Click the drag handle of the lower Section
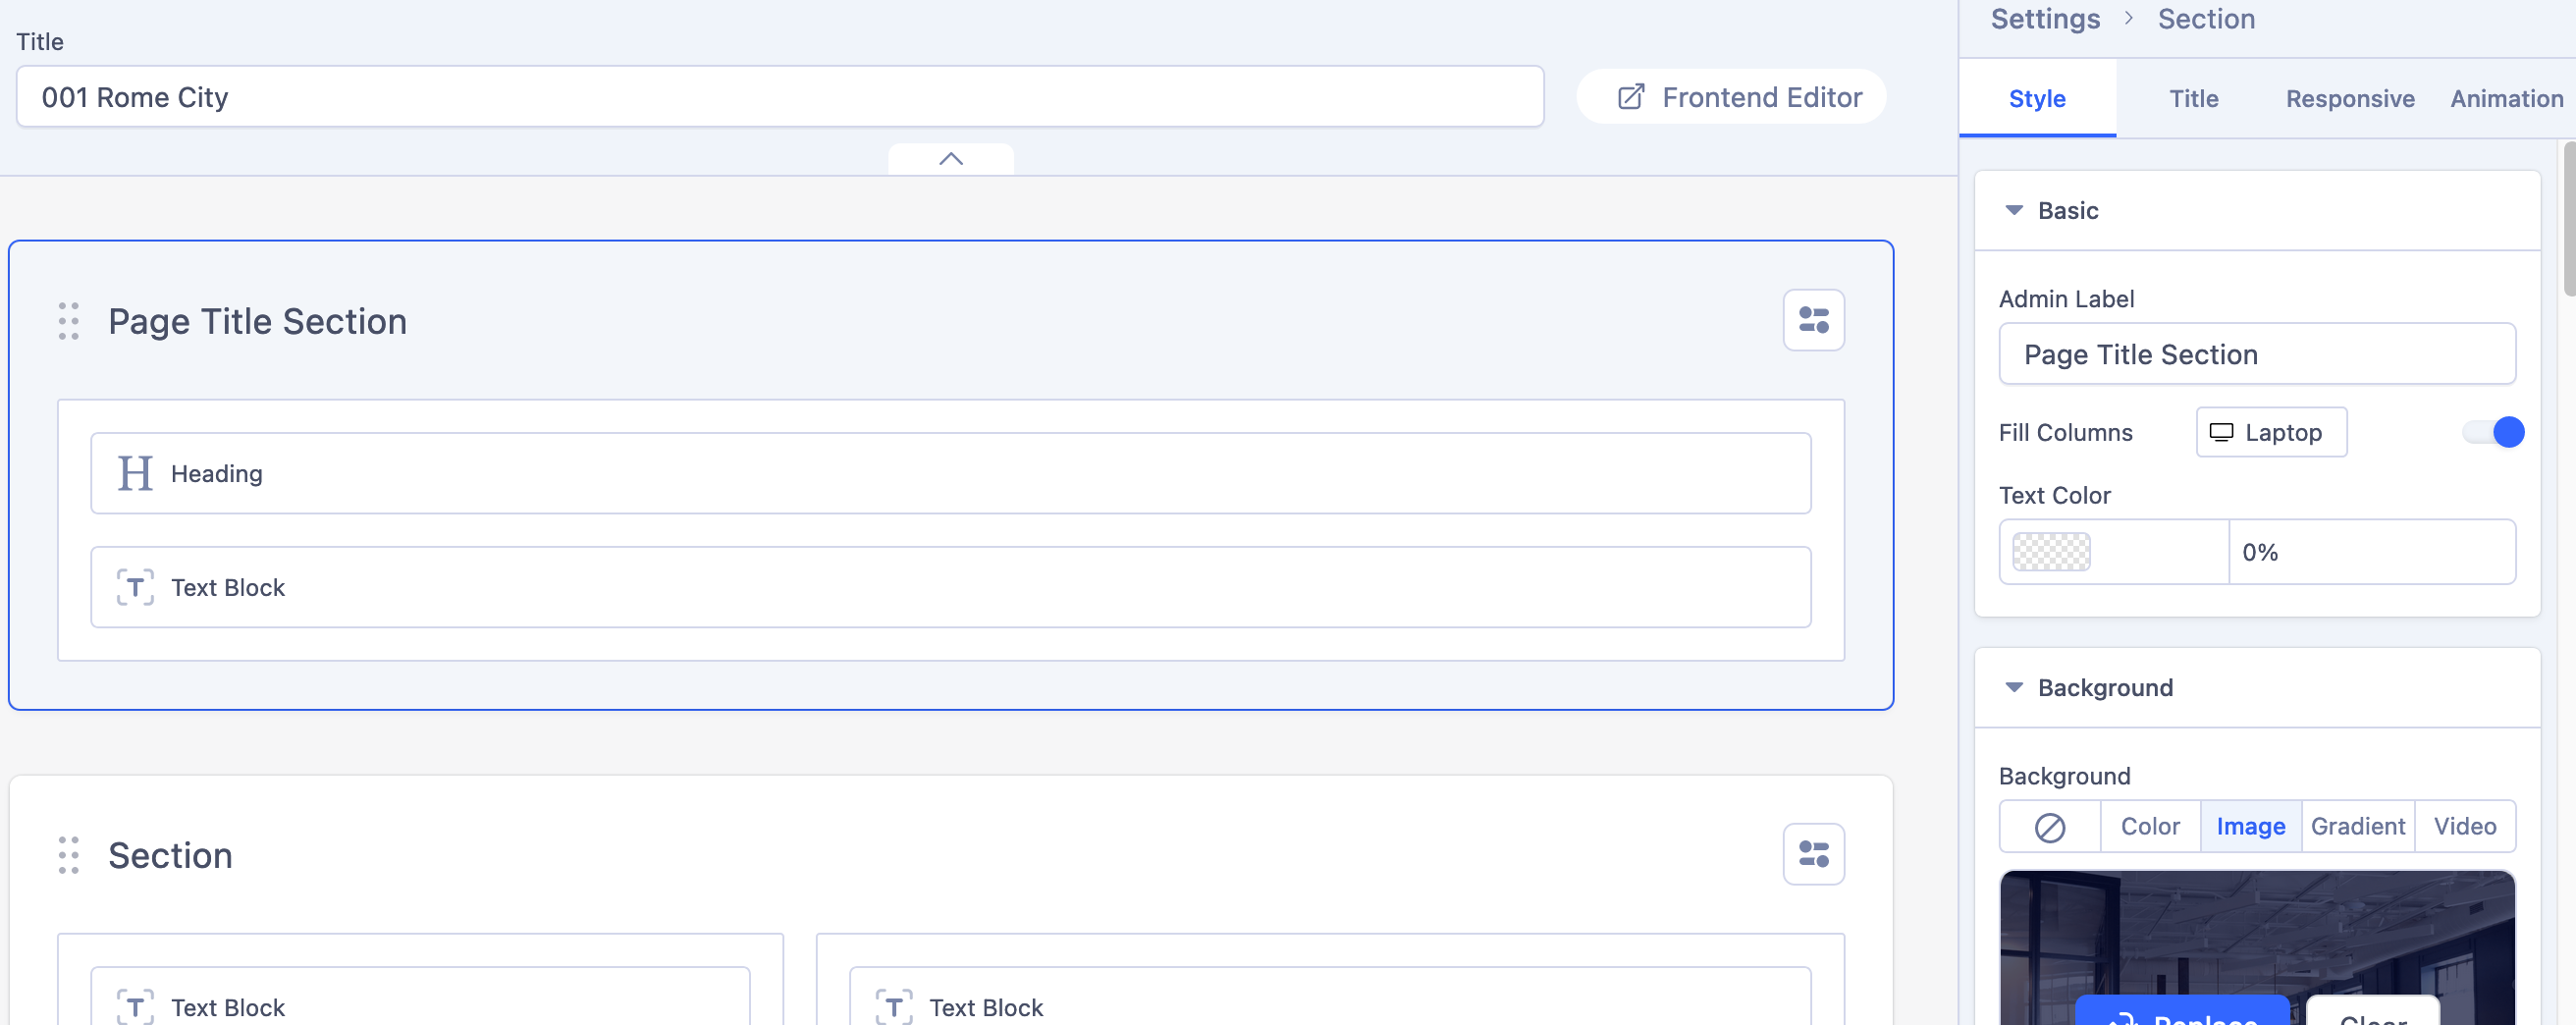This screenshot has width=2576, height=1025. (68, 856)
